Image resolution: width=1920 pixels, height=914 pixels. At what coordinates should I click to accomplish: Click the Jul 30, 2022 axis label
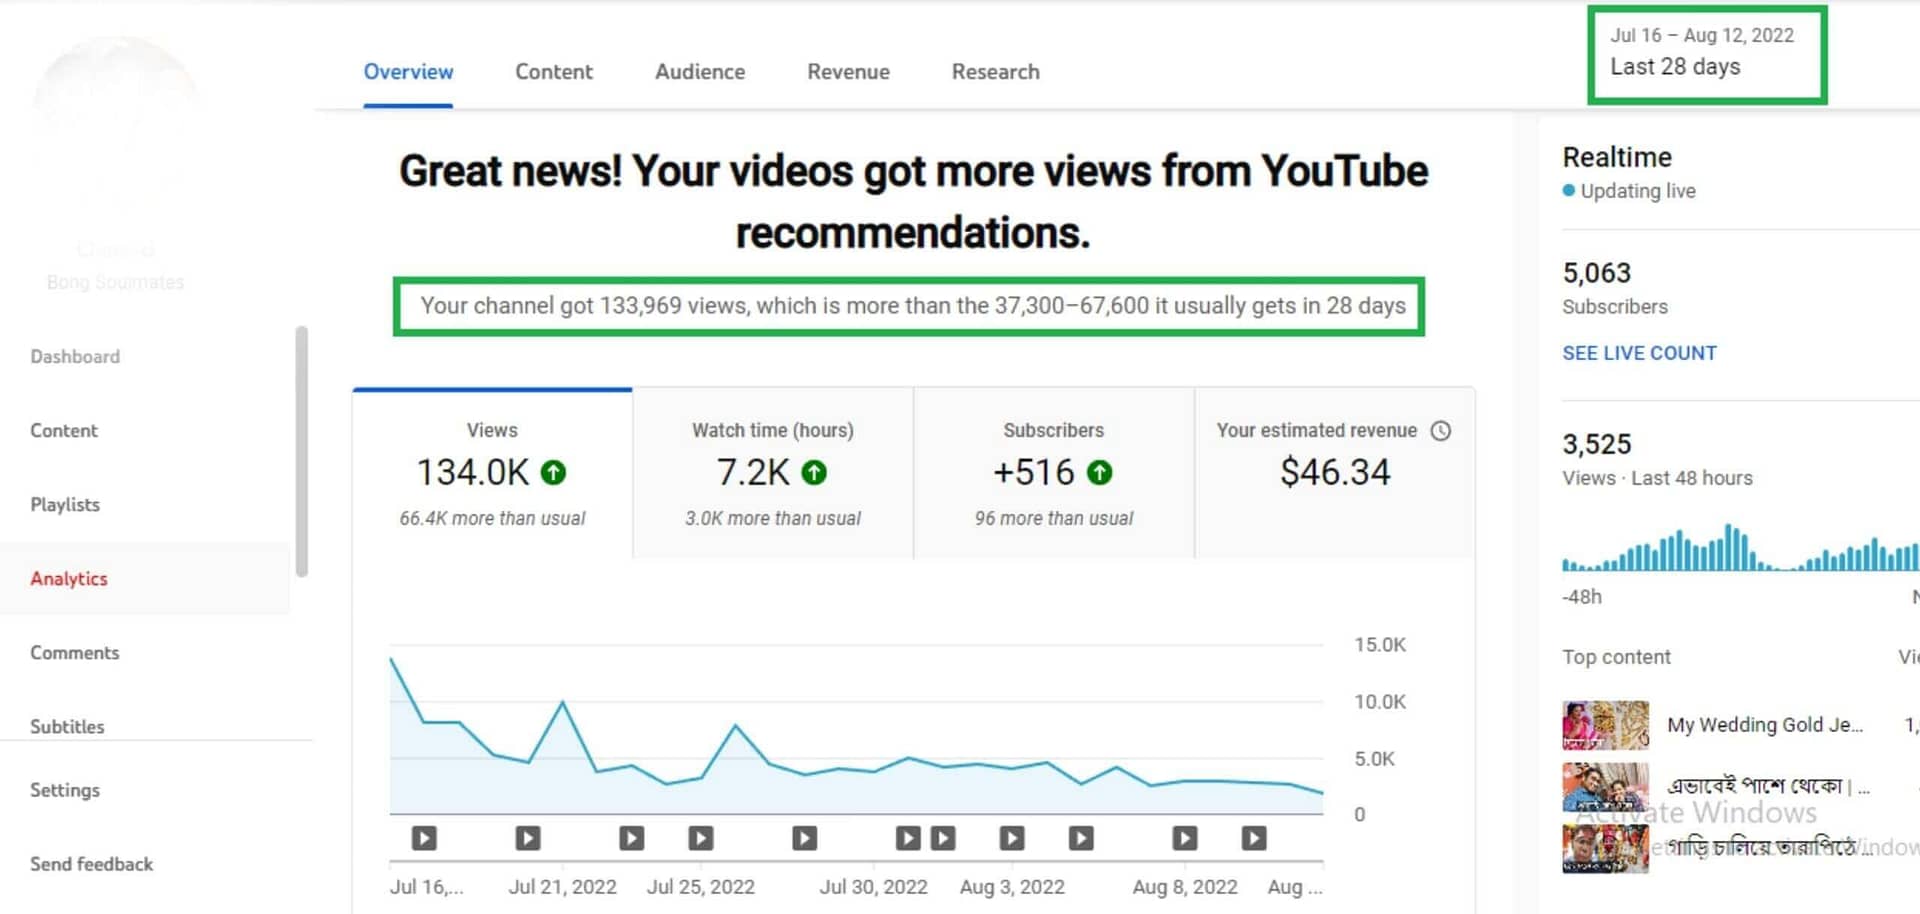click(874, 887)
